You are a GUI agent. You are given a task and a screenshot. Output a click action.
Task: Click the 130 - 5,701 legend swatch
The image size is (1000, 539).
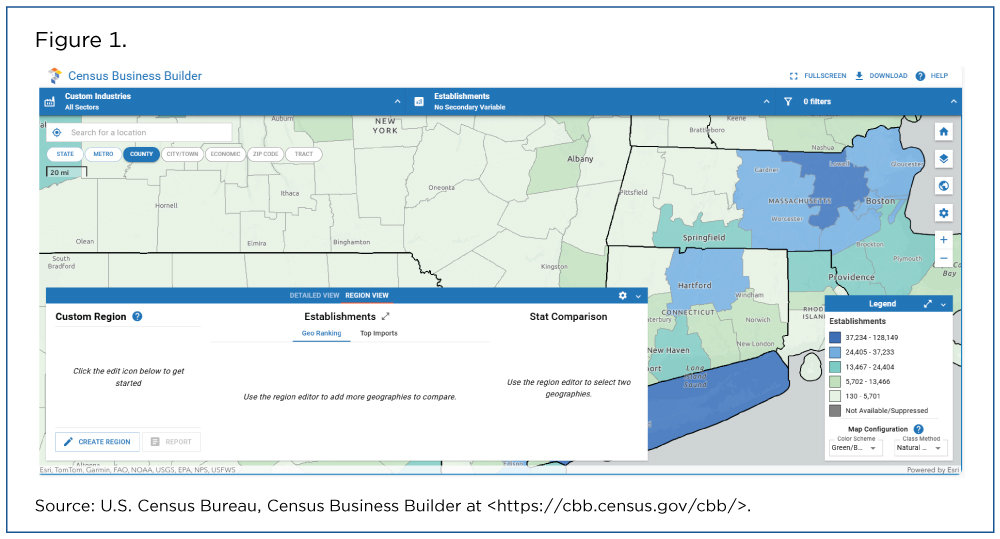click(835, 396)
